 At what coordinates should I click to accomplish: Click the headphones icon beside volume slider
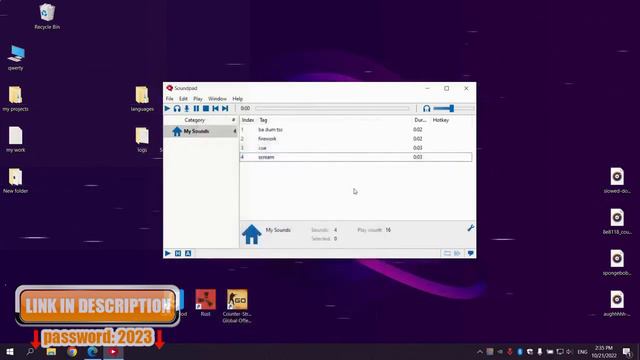[x=427, y=109]
